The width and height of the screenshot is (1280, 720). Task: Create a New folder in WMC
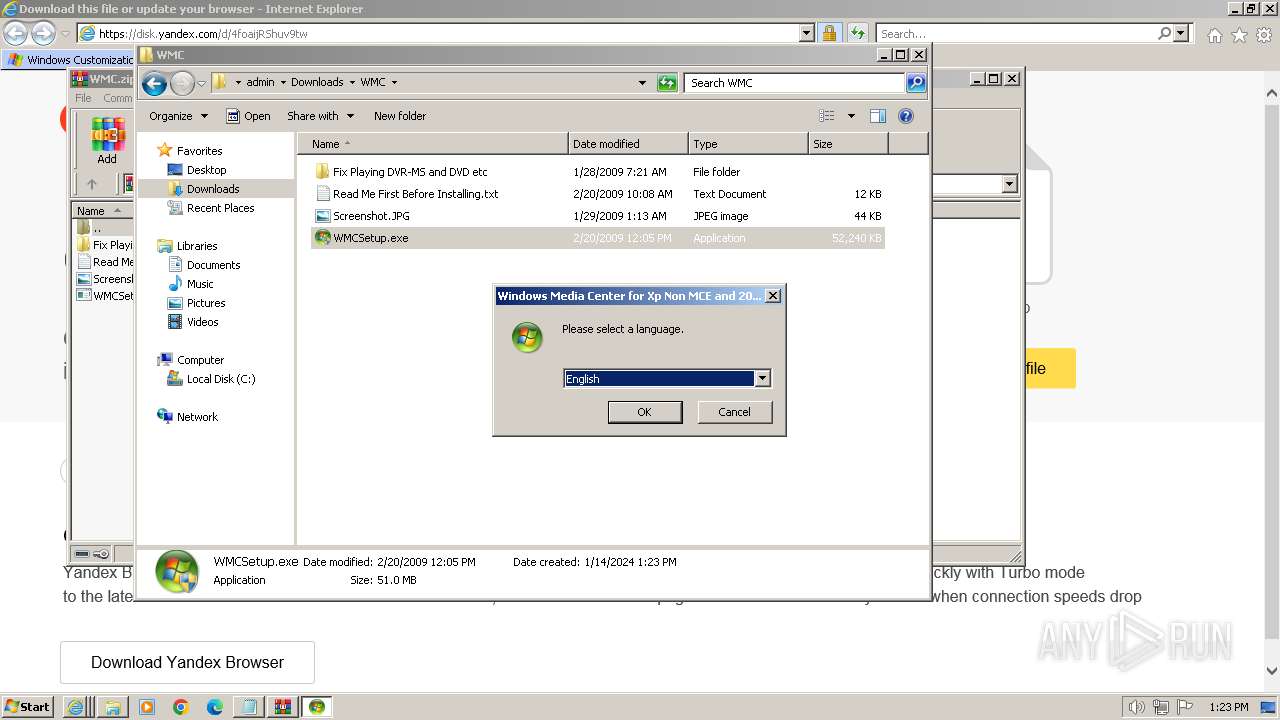(400, 116)
